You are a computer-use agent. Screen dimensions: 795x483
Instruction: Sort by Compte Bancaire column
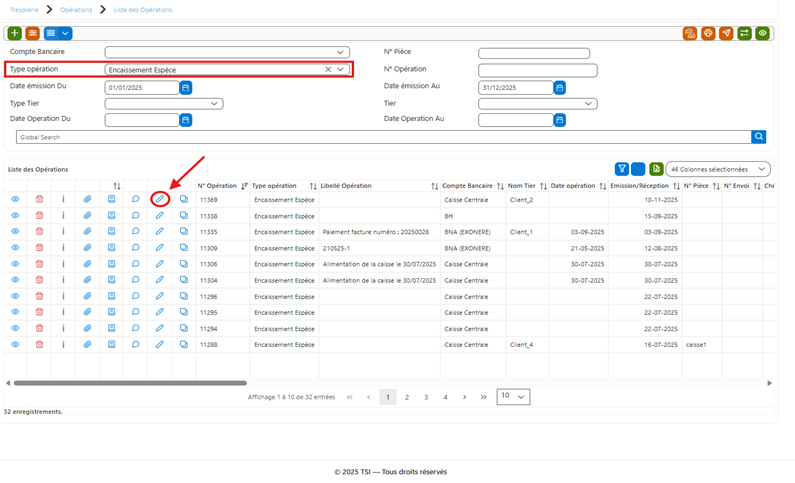click(500, 186)
